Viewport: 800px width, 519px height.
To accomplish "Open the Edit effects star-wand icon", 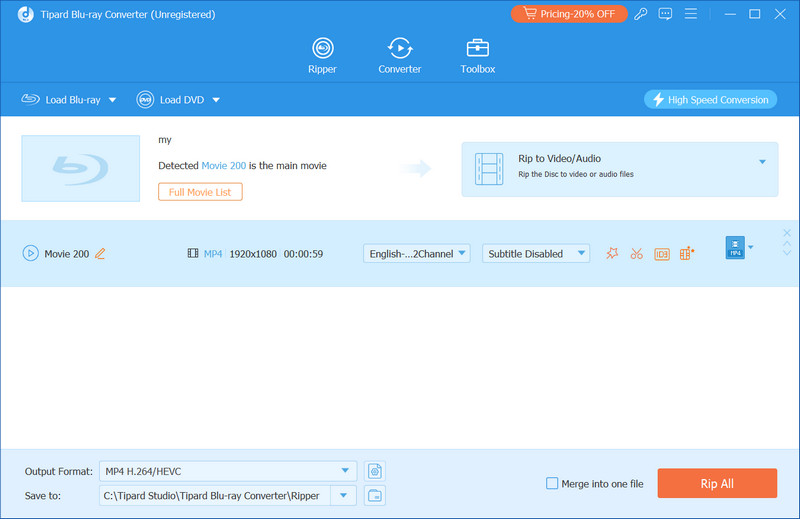I will click(x=612, y=253).
